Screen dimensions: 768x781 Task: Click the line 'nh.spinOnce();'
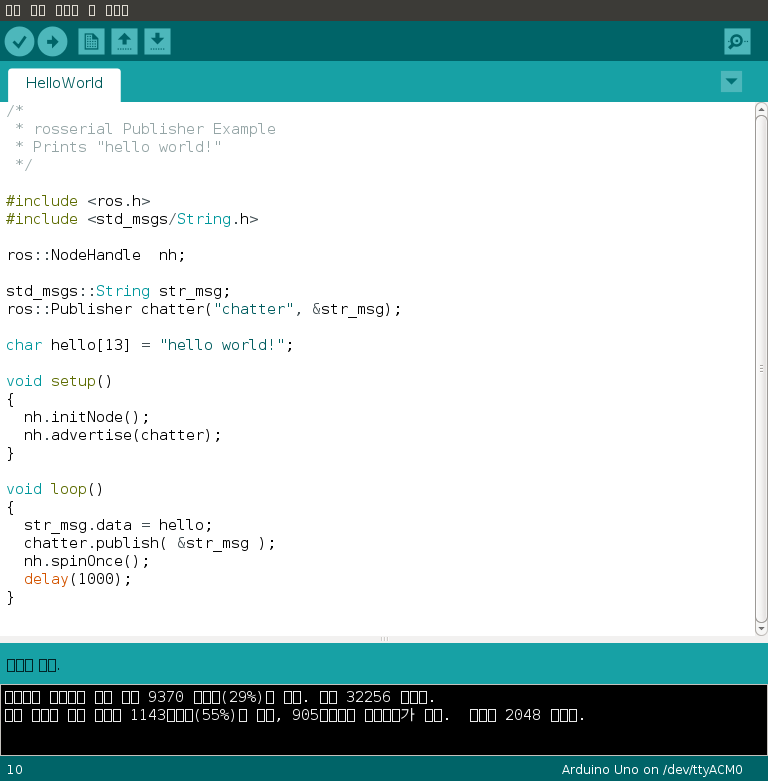click(x=86, y=561)
